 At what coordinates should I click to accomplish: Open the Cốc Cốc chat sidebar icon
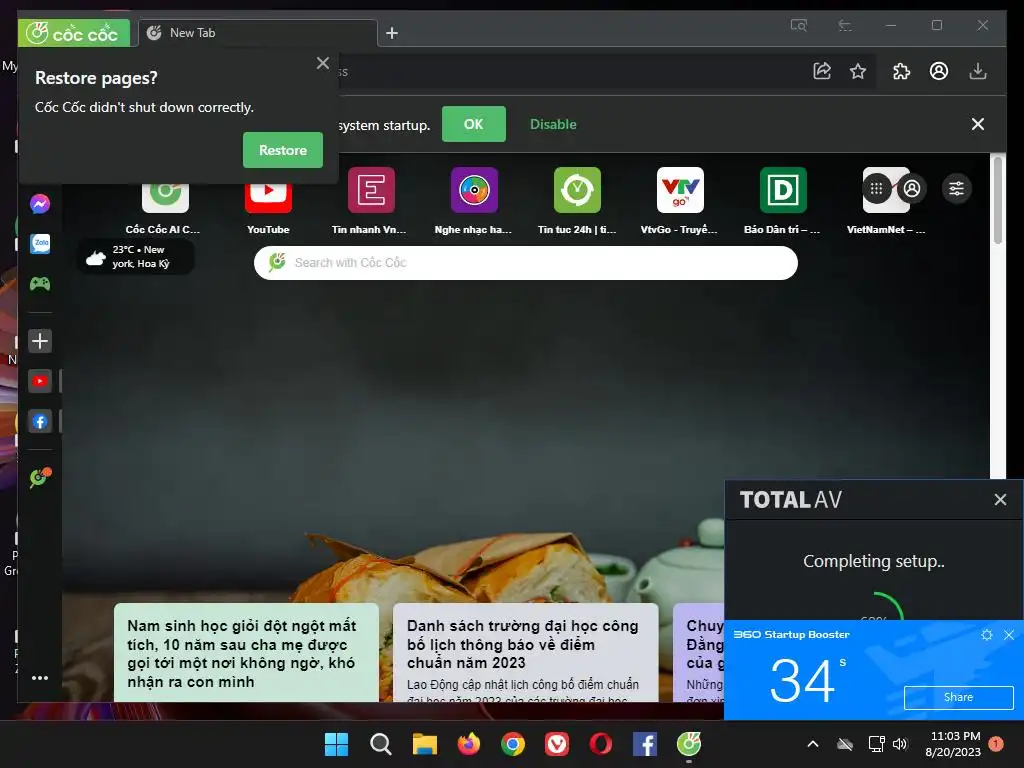tap(40, 477)
